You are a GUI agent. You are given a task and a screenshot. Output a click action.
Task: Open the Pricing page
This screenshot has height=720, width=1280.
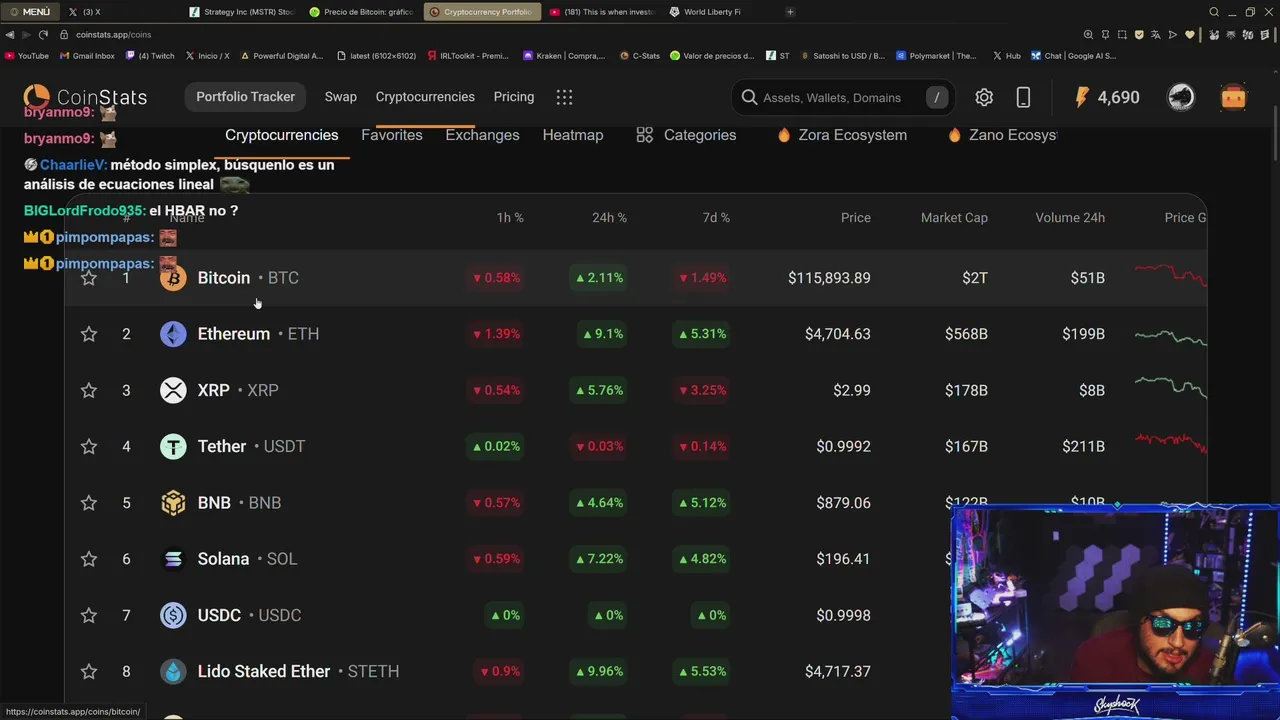point(514,97)
